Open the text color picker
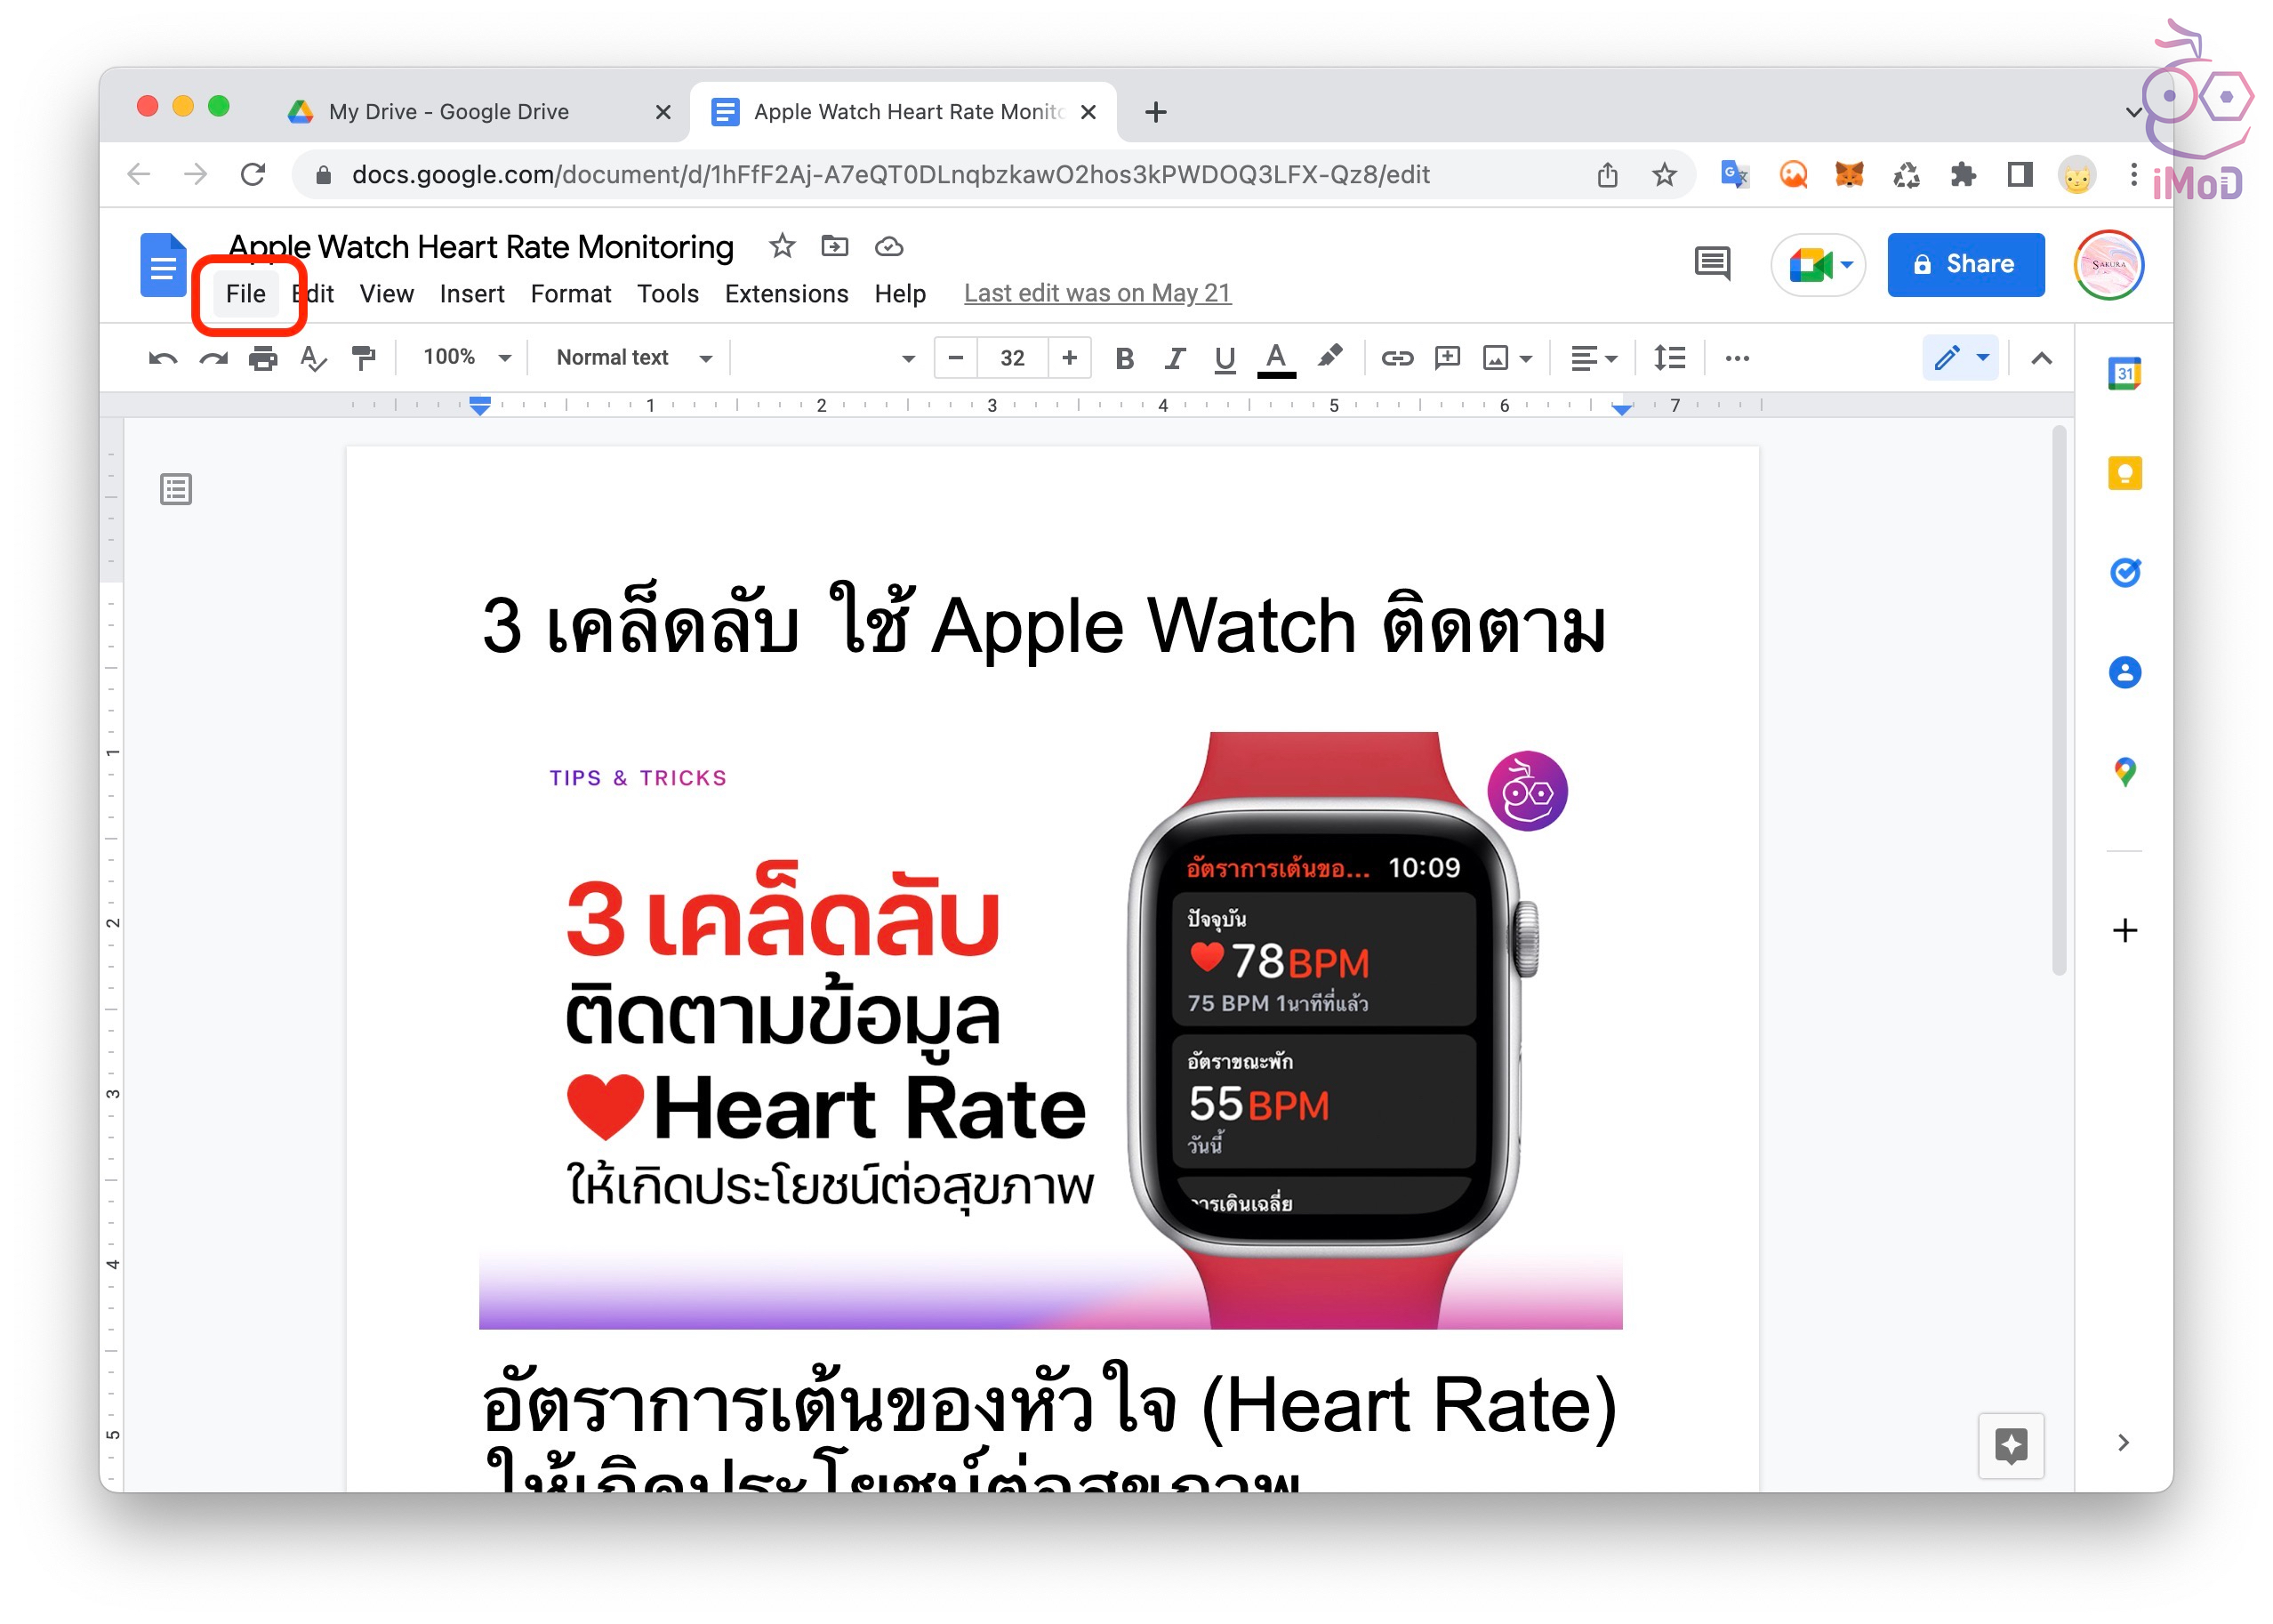Image resolution: width=2273 pixels, height=1624 pixels. 1275,358
